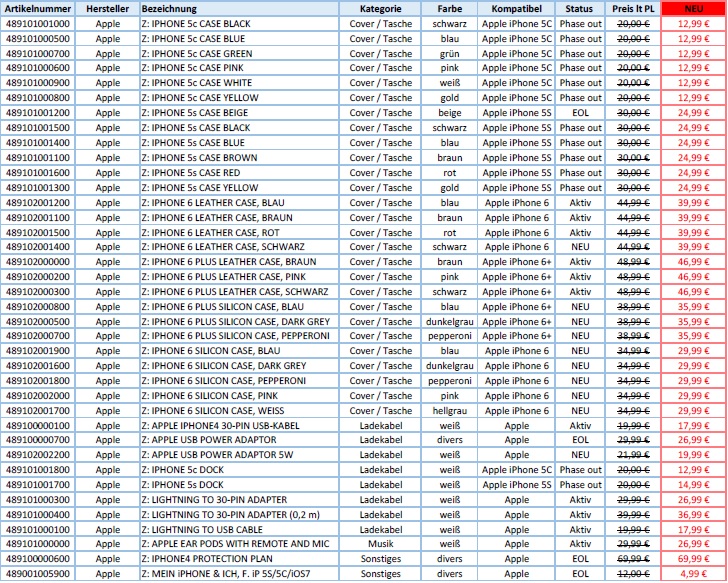The width and height of the screenshot is (728, 583).
Task: Click Z: IPHONE 5c CASE WHITE
Action: tap(239, 83)
